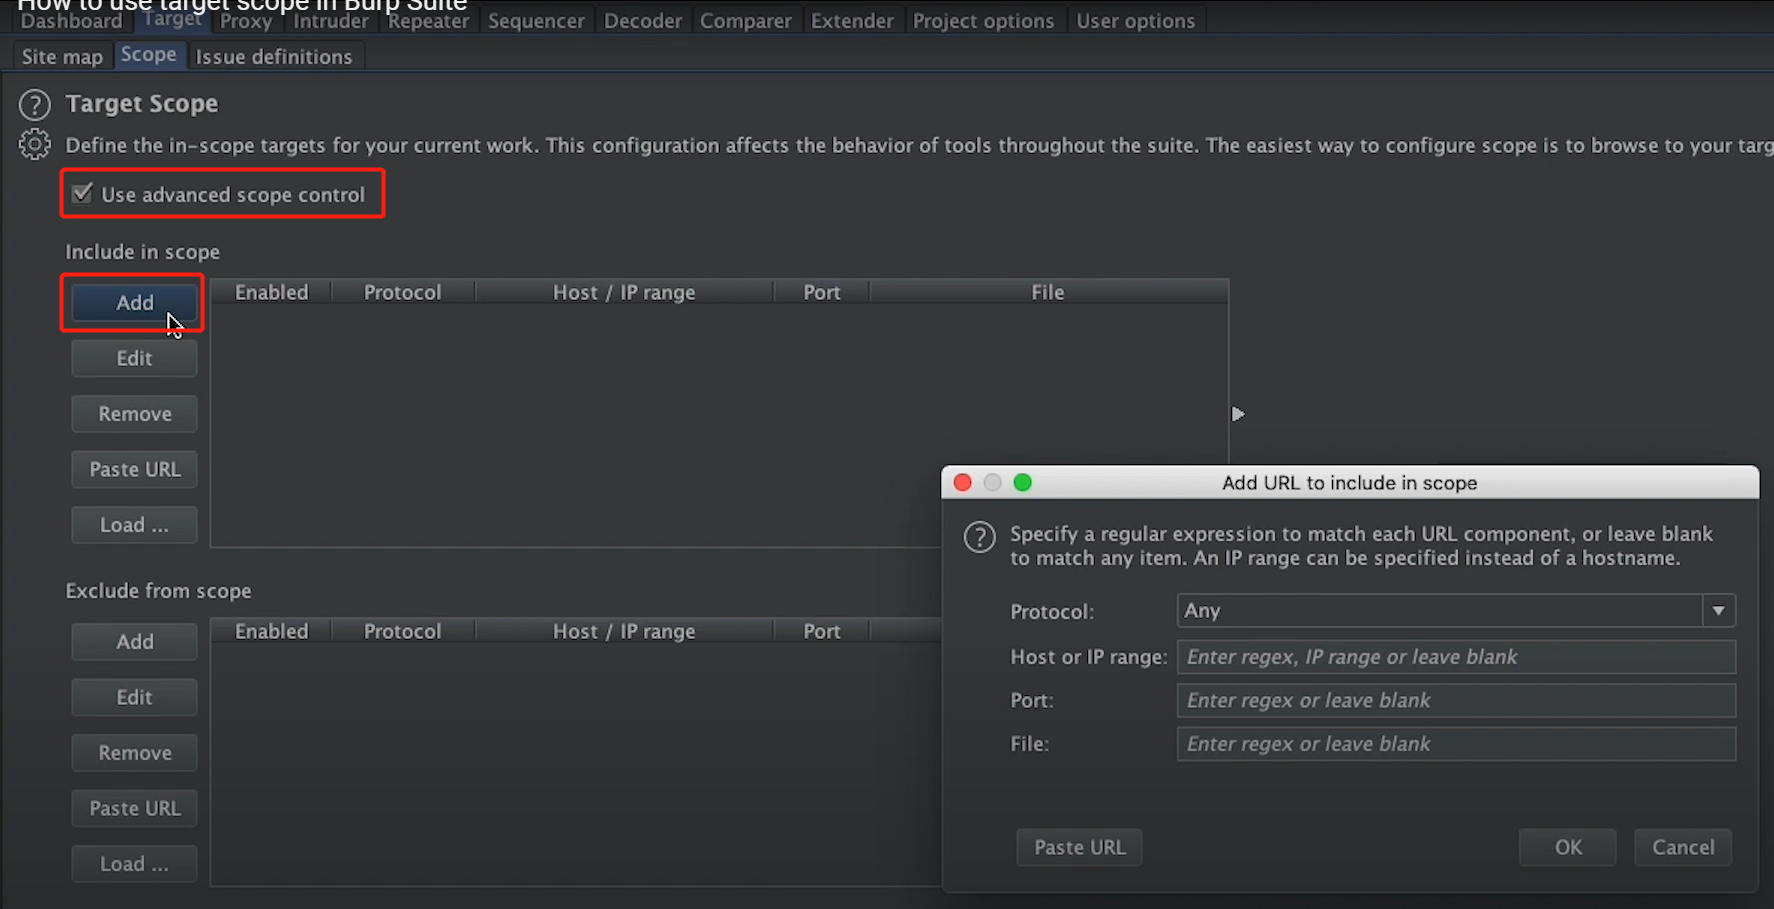Open the Decoder tab
Viewport: 1774px width, 909px height.
[643, 20]
